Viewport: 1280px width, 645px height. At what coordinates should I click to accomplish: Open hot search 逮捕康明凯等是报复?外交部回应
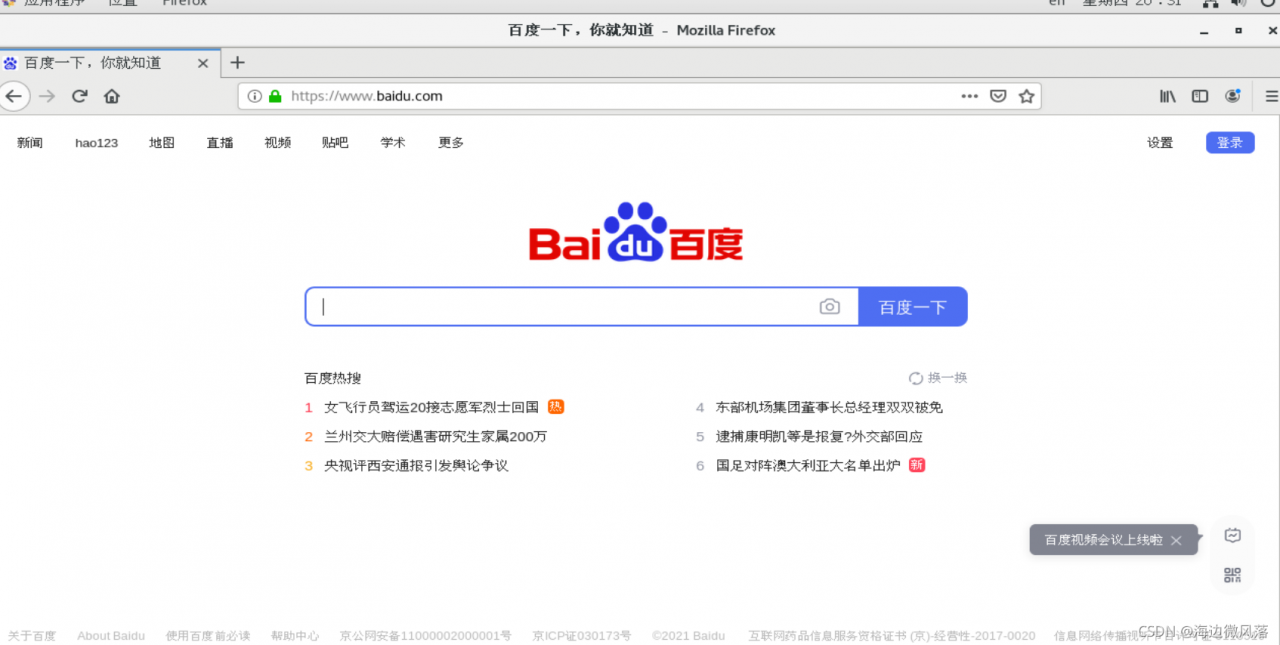(819, 436)
